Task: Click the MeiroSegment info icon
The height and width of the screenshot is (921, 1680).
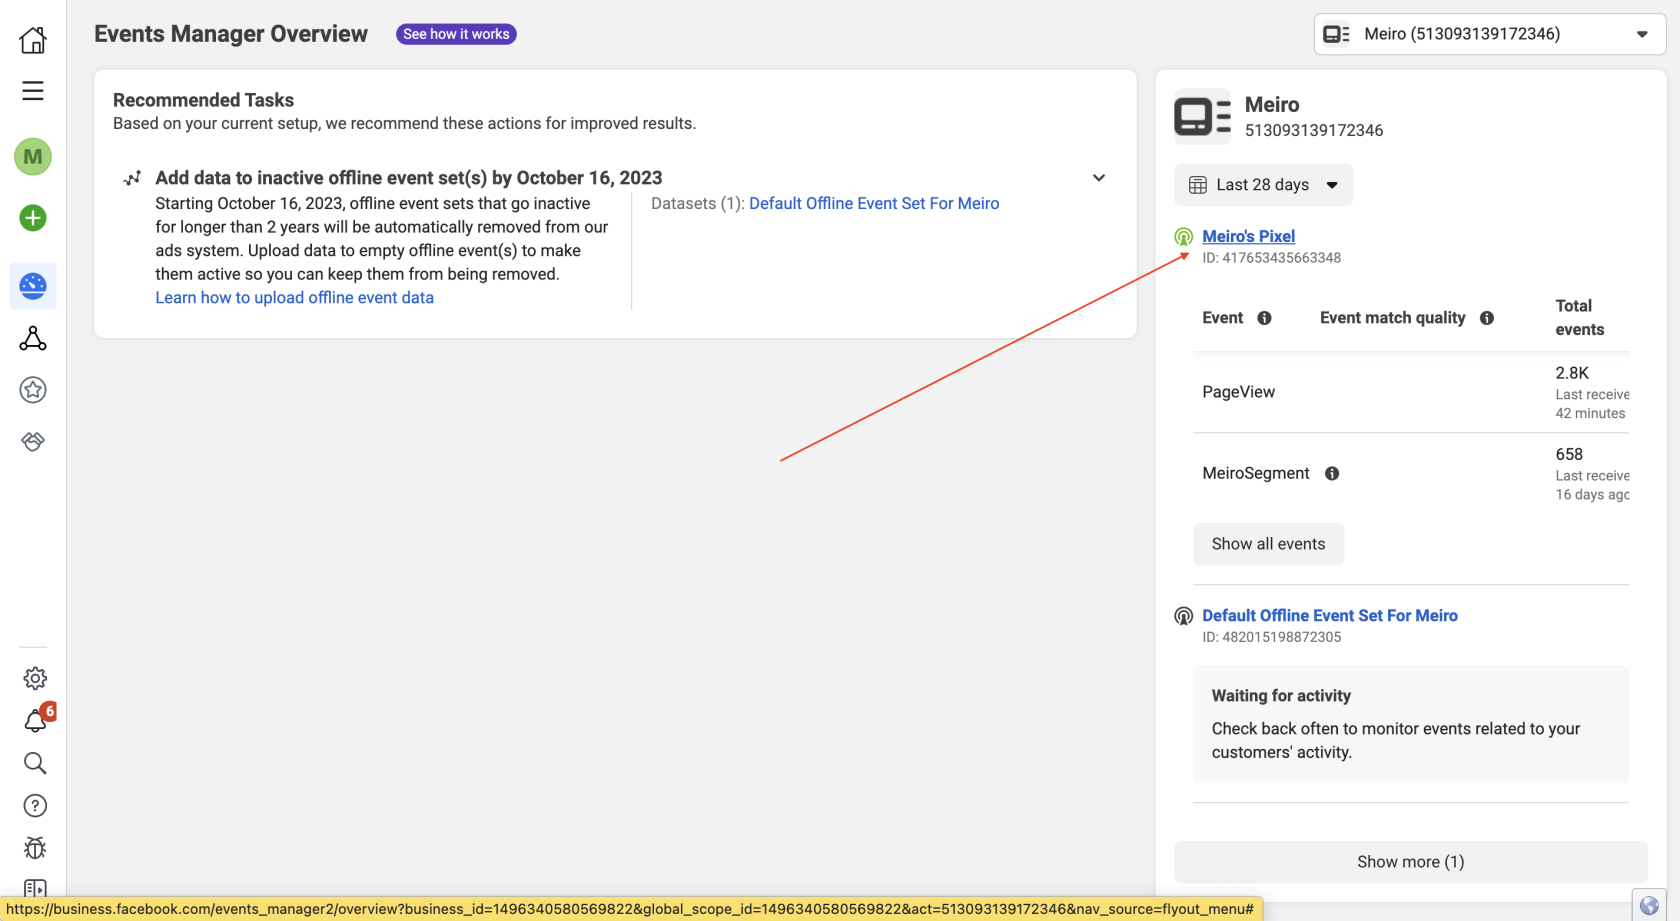Action: pos(1332,474)
